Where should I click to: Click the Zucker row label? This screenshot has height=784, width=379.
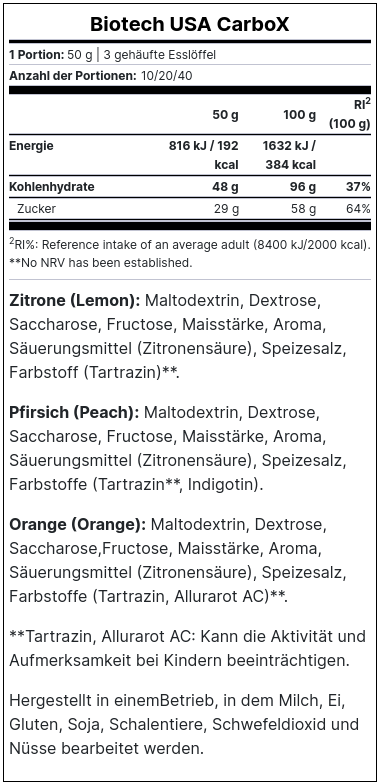36,208
